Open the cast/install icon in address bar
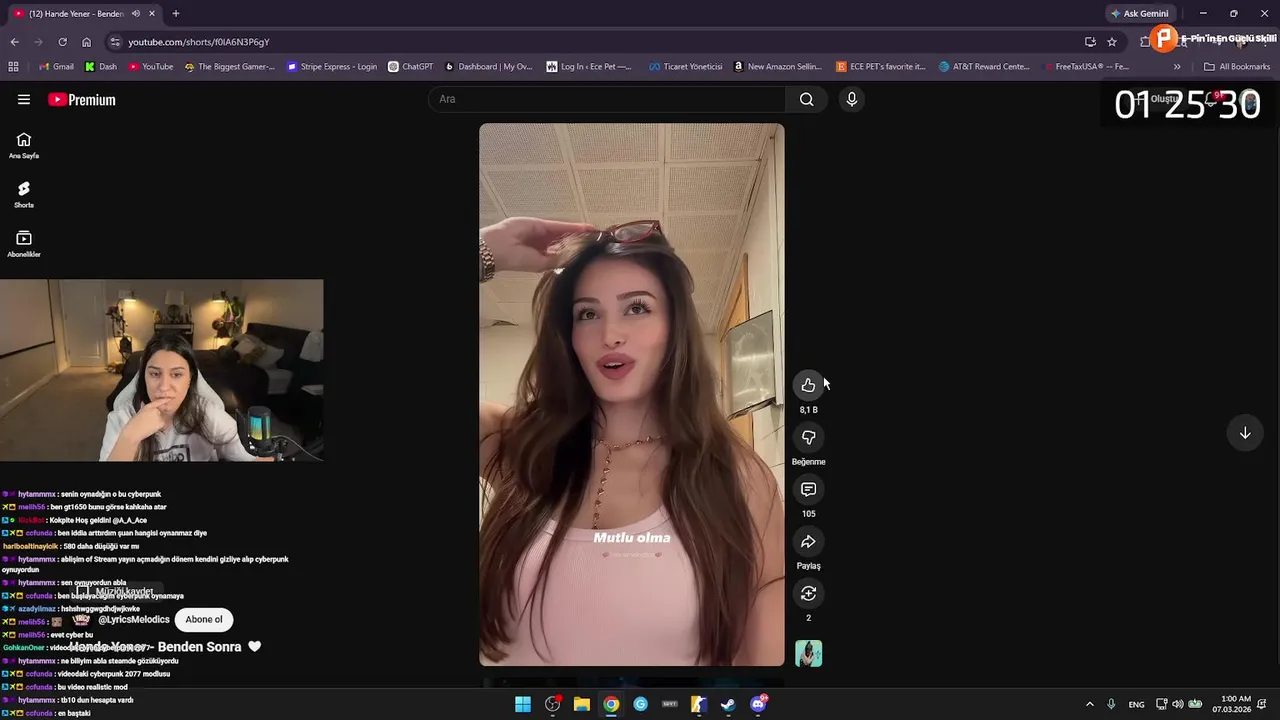Image resolution: width=1280 pixels, height=720 pixels. tap(1090, 42)
